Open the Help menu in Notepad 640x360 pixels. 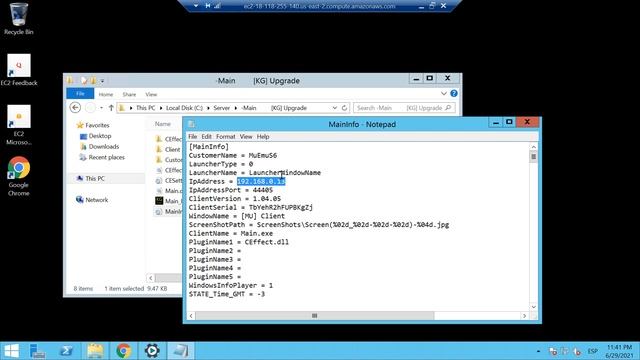[x=263, y=136]
